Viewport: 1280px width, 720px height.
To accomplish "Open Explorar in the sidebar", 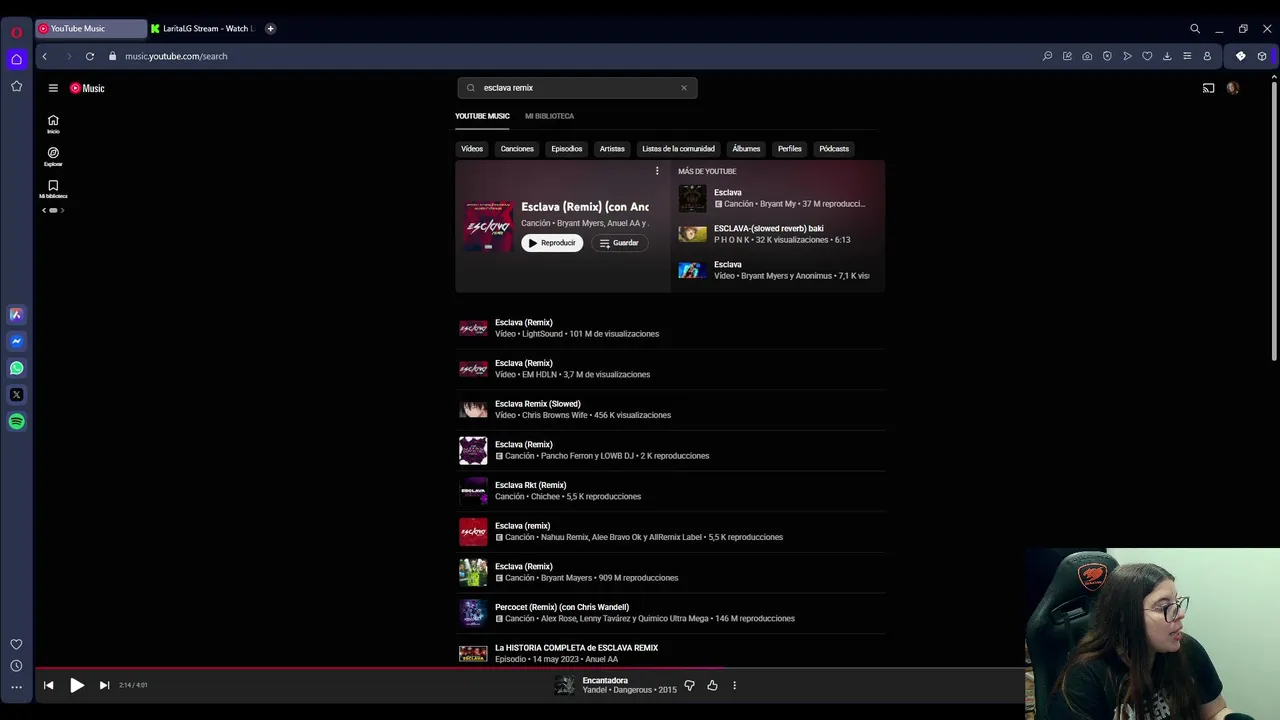I will (53, 156).
